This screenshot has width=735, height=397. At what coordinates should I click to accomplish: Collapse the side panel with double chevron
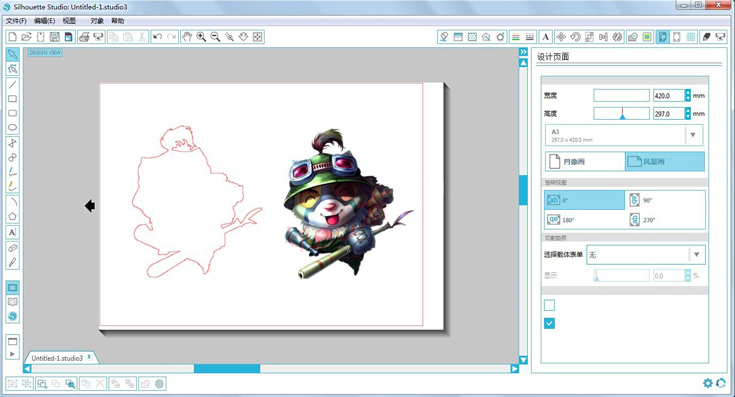click(524, 52)
